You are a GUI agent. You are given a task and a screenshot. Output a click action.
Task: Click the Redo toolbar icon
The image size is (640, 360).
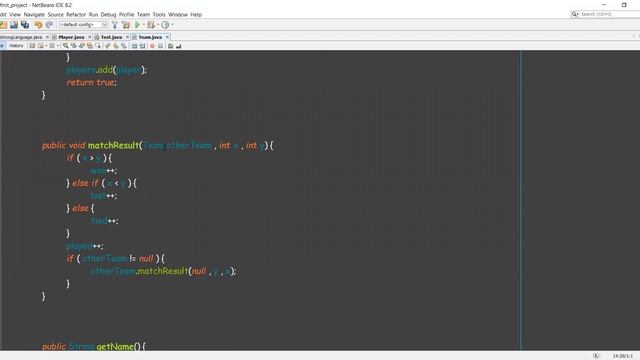pyautogui.click(x=49, y=25)
